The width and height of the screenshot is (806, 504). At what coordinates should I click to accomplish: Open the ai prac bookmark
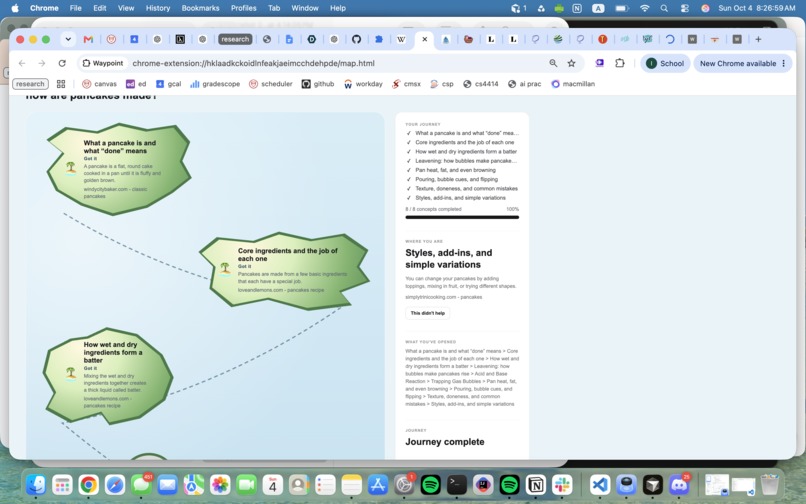(524, 84)
